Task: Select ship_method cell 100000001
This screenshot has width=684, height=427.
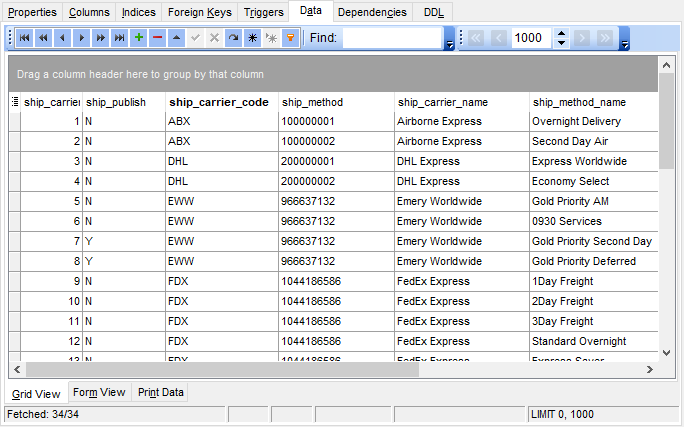Action: click(x=336, y=121)
